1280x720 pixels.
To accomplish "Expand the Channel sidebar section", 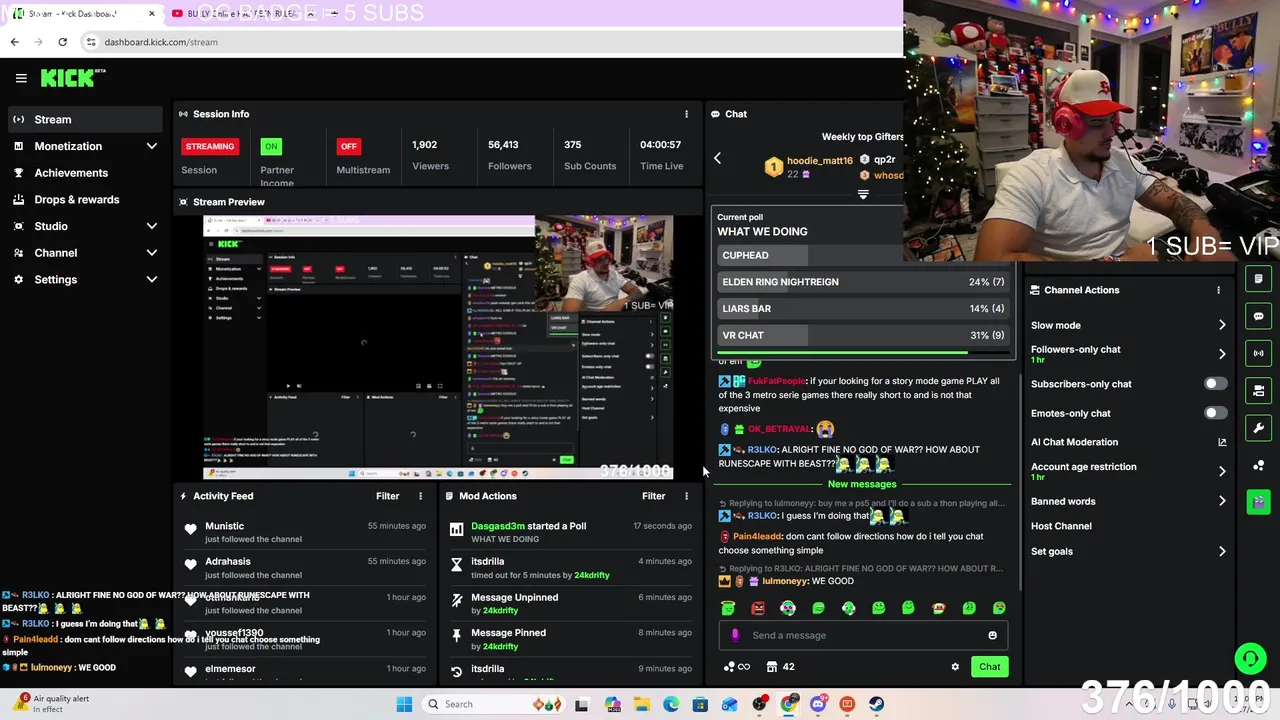I will 152,253.
